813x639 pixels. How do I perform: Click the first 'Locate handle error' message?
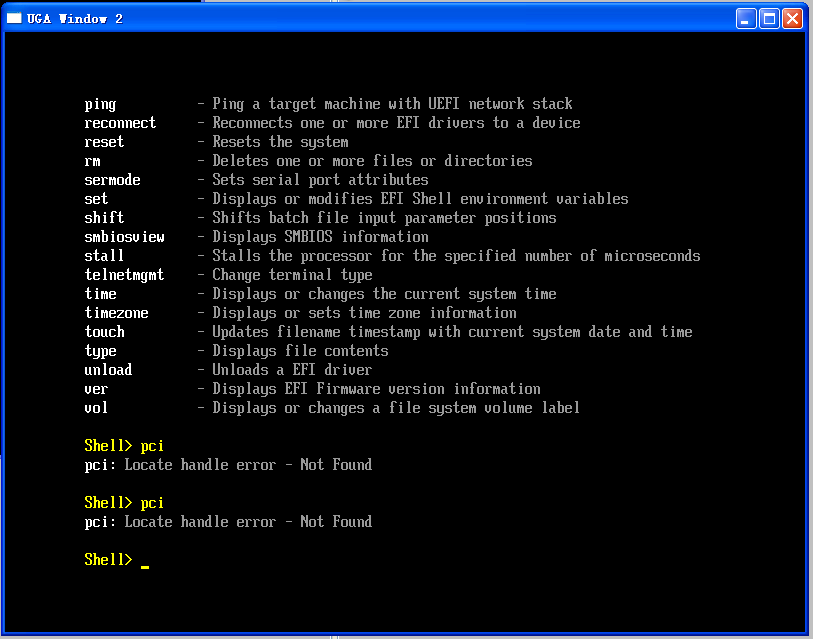coord(200,465)
